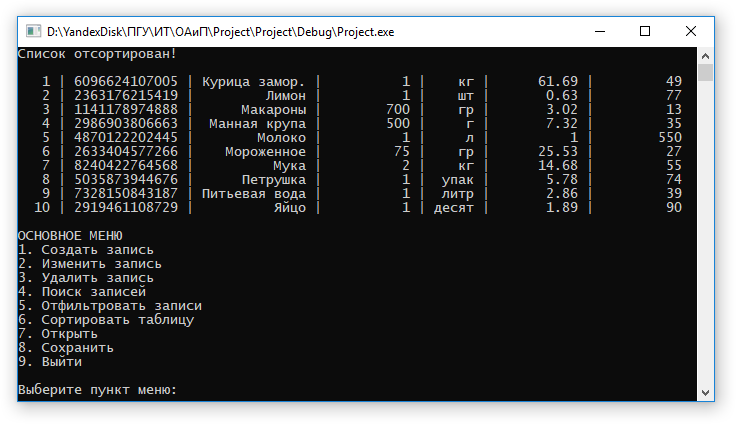Click menu line '7. Открыть'
Viewport: 736px width, 424px height.
[58, 334]
